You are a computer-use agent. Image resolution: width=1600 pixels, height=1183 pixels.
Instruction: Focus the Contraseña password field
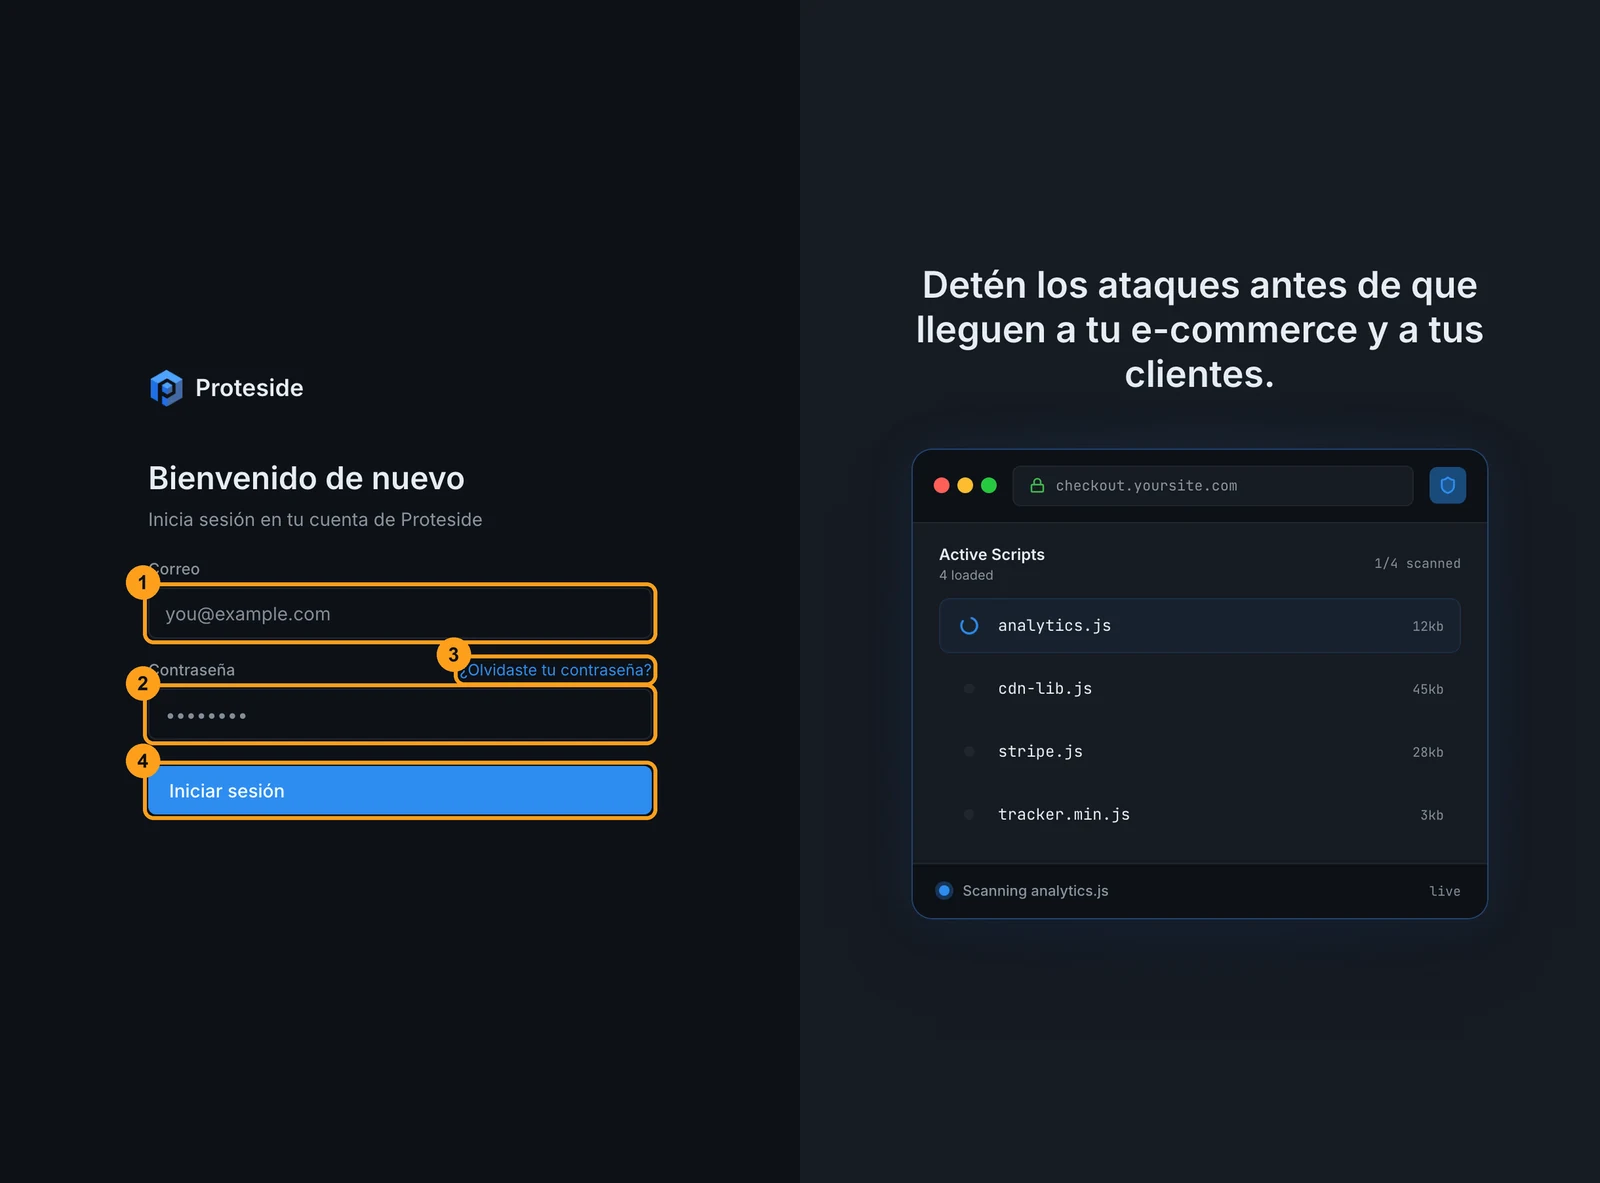400,715
